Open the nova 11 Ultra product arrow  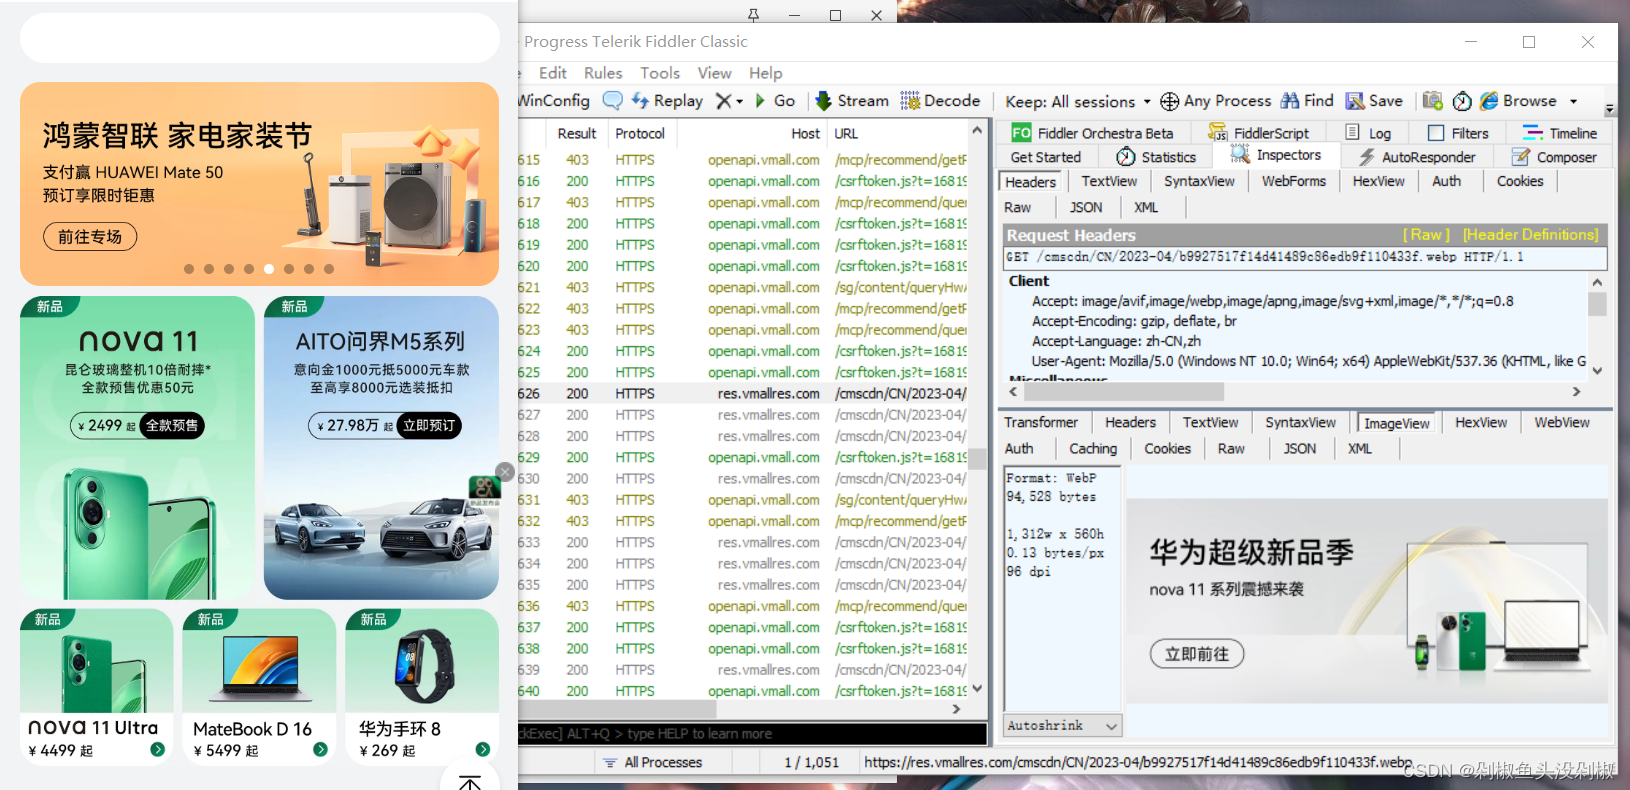click(x=158, y=749)
